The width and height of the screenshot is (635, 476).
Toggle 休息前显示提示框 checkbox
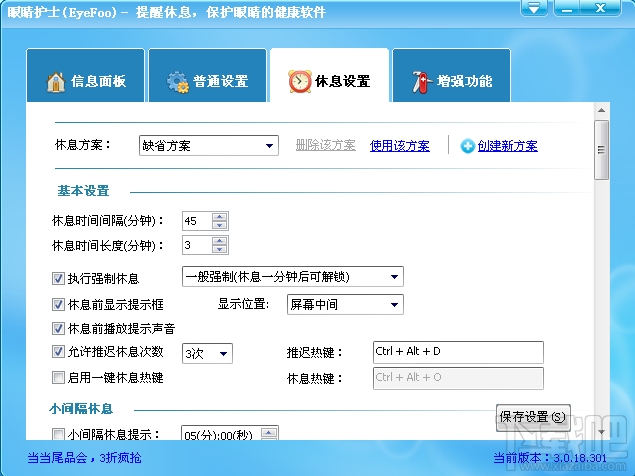point(58,304)
